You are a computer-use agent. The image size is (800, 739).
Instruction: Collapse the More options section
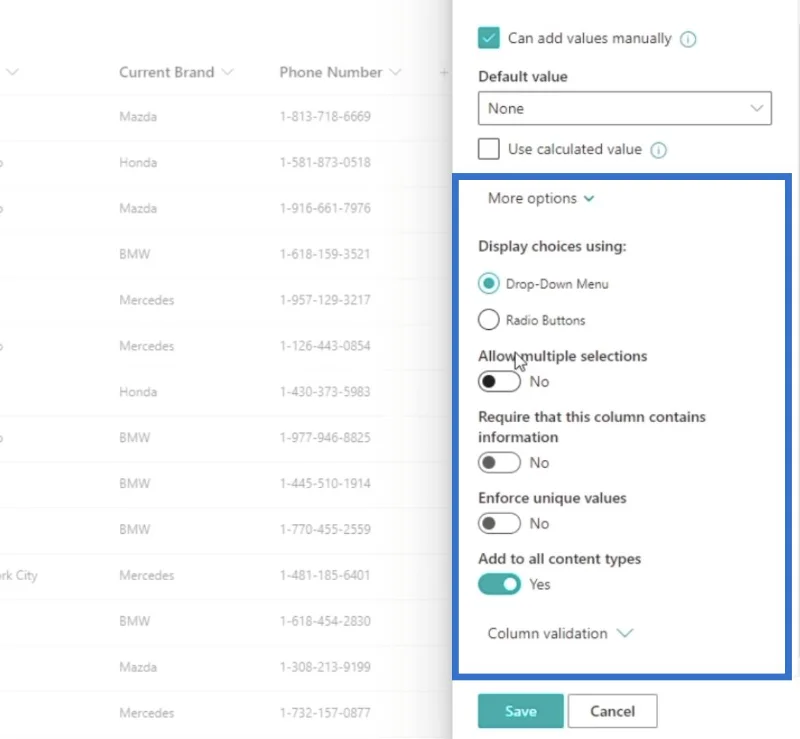(x=541, y=198)
